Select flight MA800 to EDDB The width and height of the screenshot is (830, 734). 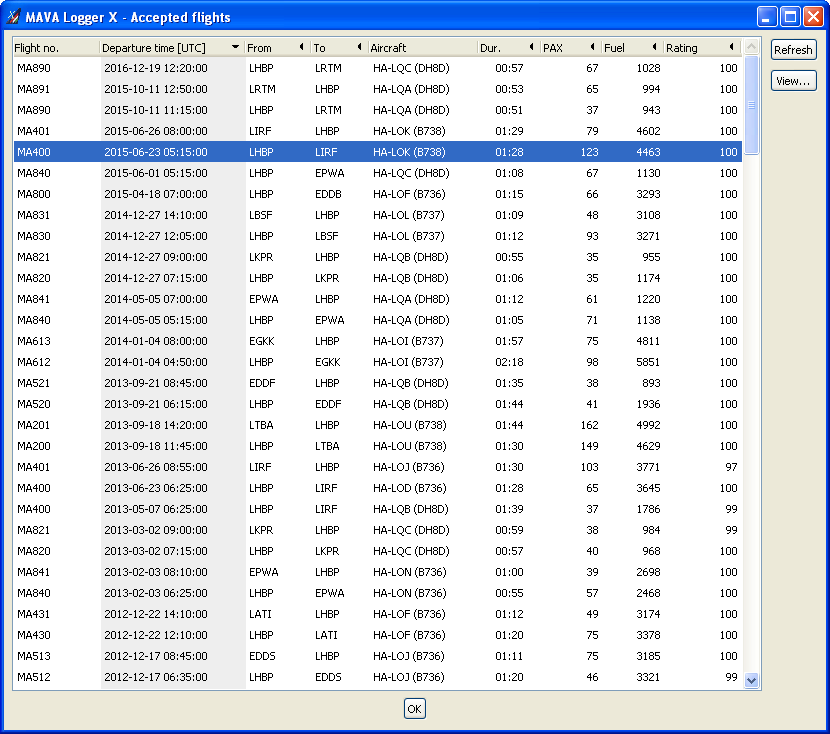pyautogui.click(x=377, y=194)
